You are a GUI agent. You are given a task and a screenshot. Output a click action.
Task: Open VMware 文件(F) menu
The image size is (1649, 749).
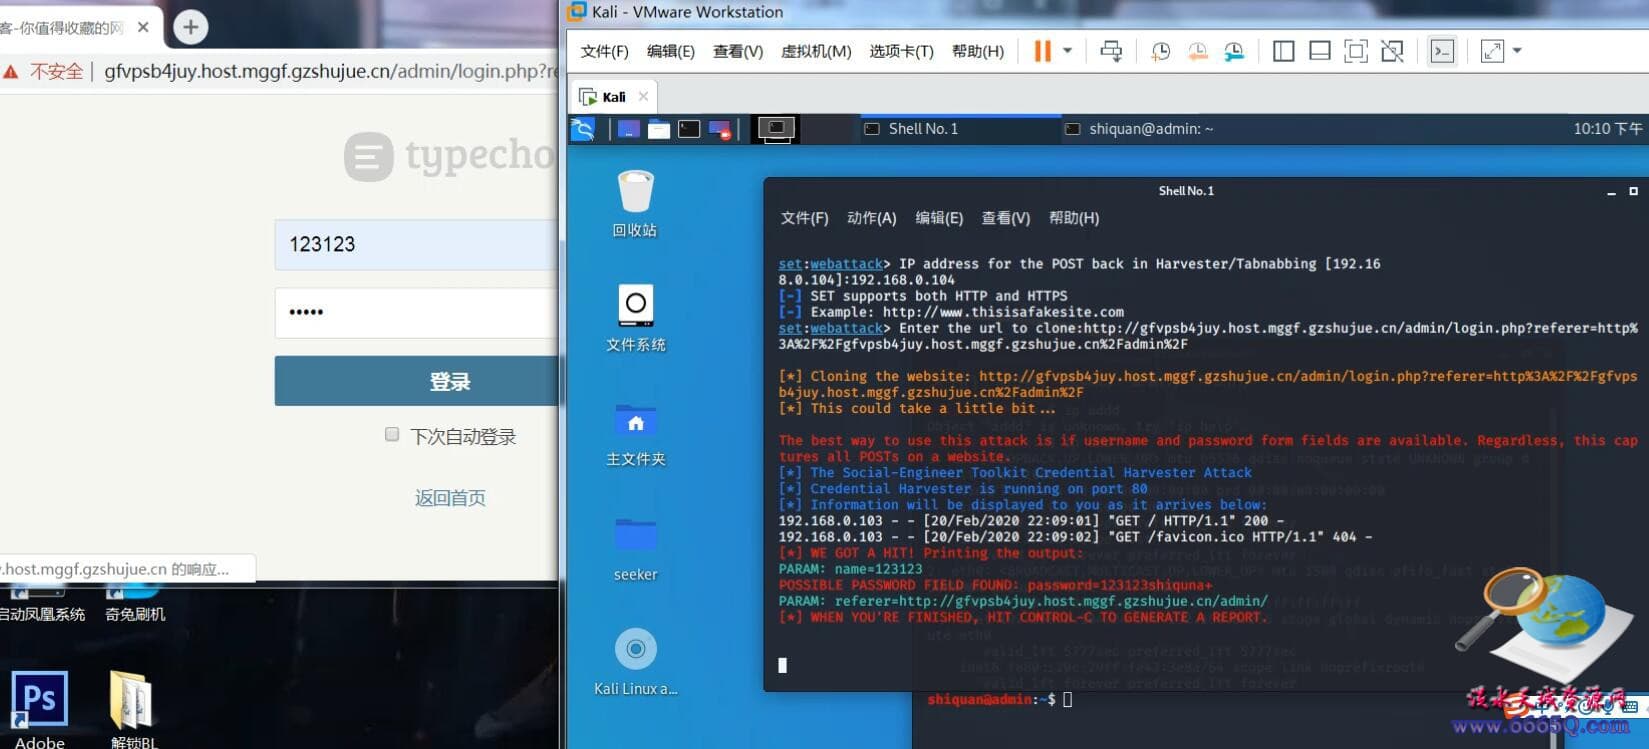pyautogui.click(x=604, y=51)
